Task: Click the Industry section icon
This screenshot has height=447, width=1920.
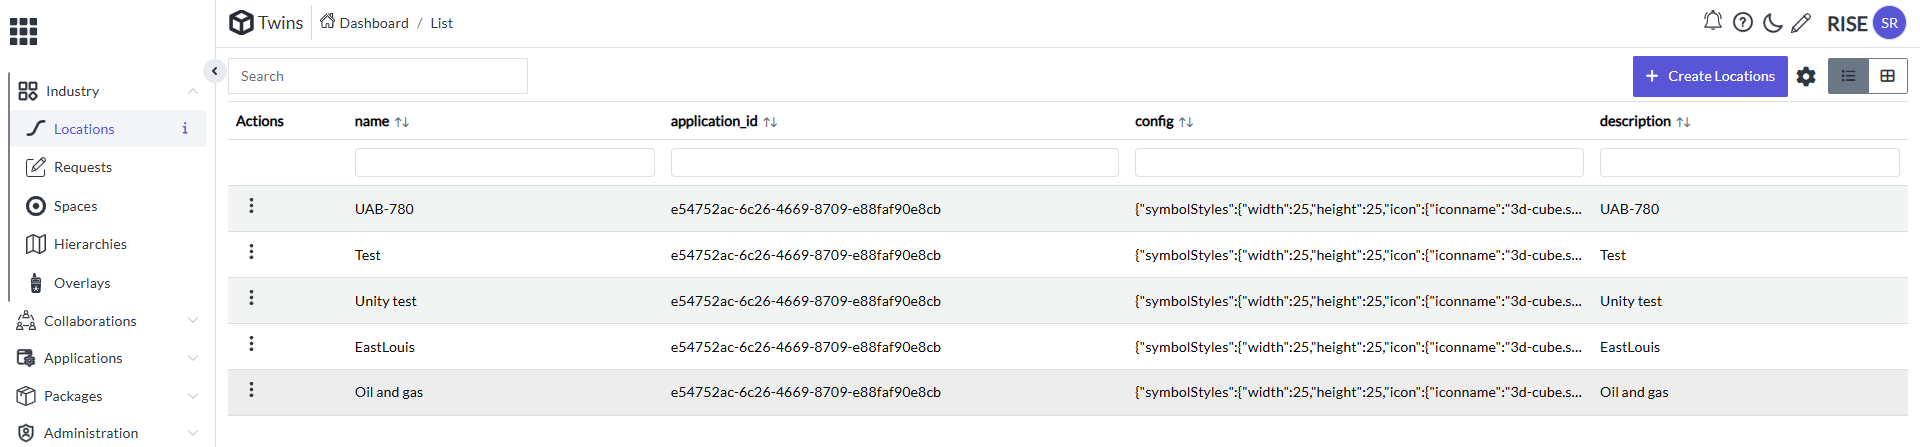Action: pos(28,91)
